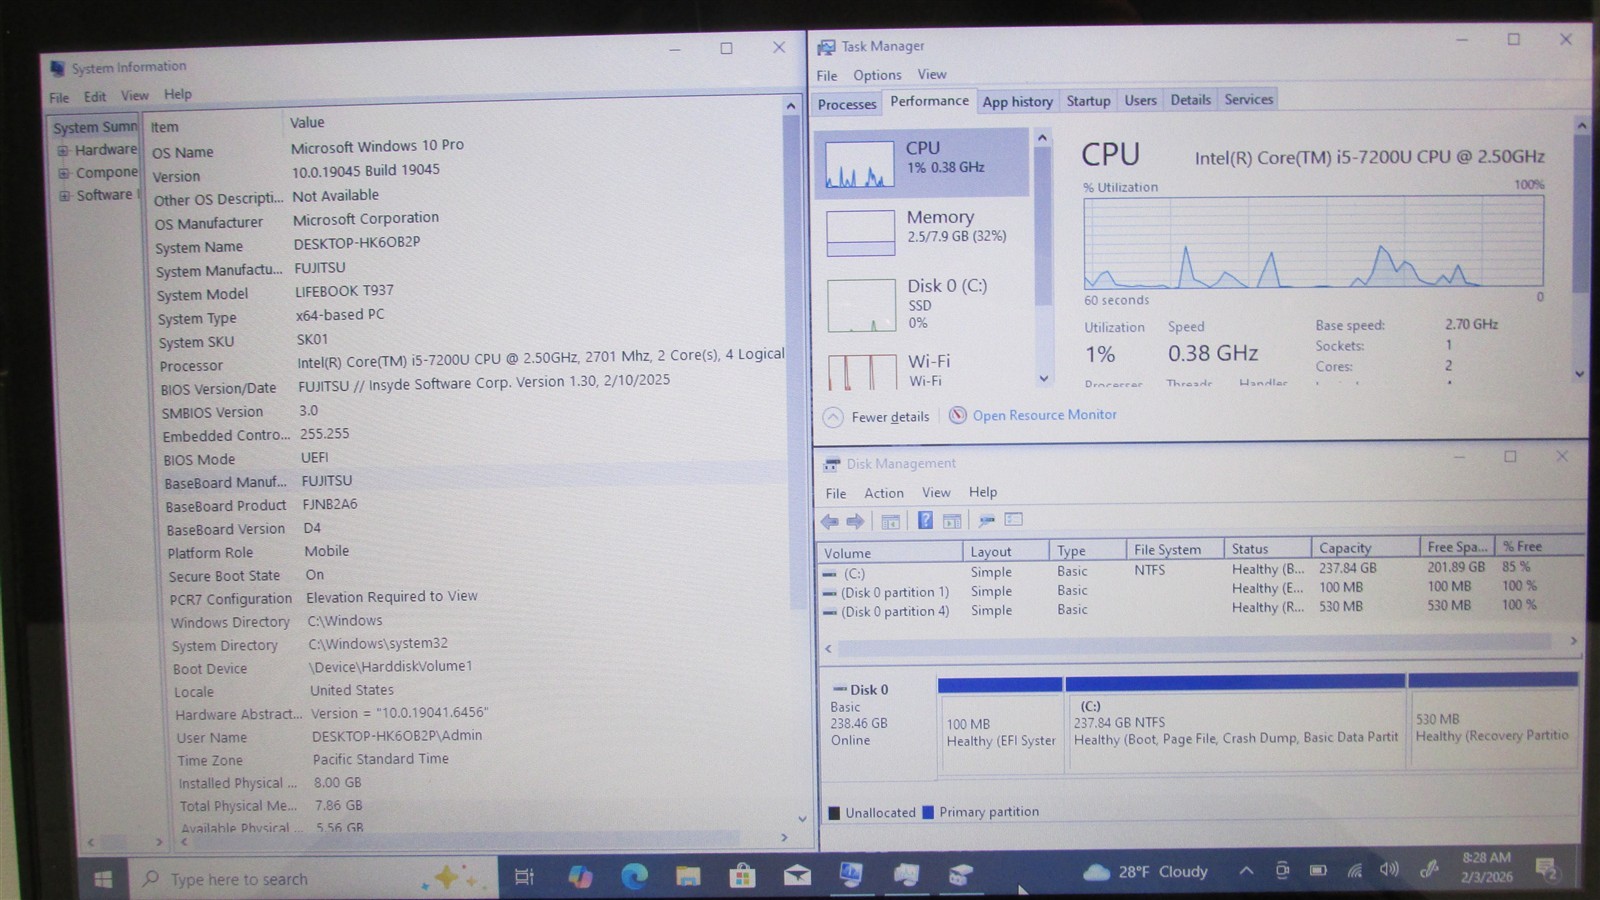Click the Show/Hide Console Tree toolbar icon
Image resolution: width=1600 pixels, height=900 pixels.
click(x=890, y=521)
